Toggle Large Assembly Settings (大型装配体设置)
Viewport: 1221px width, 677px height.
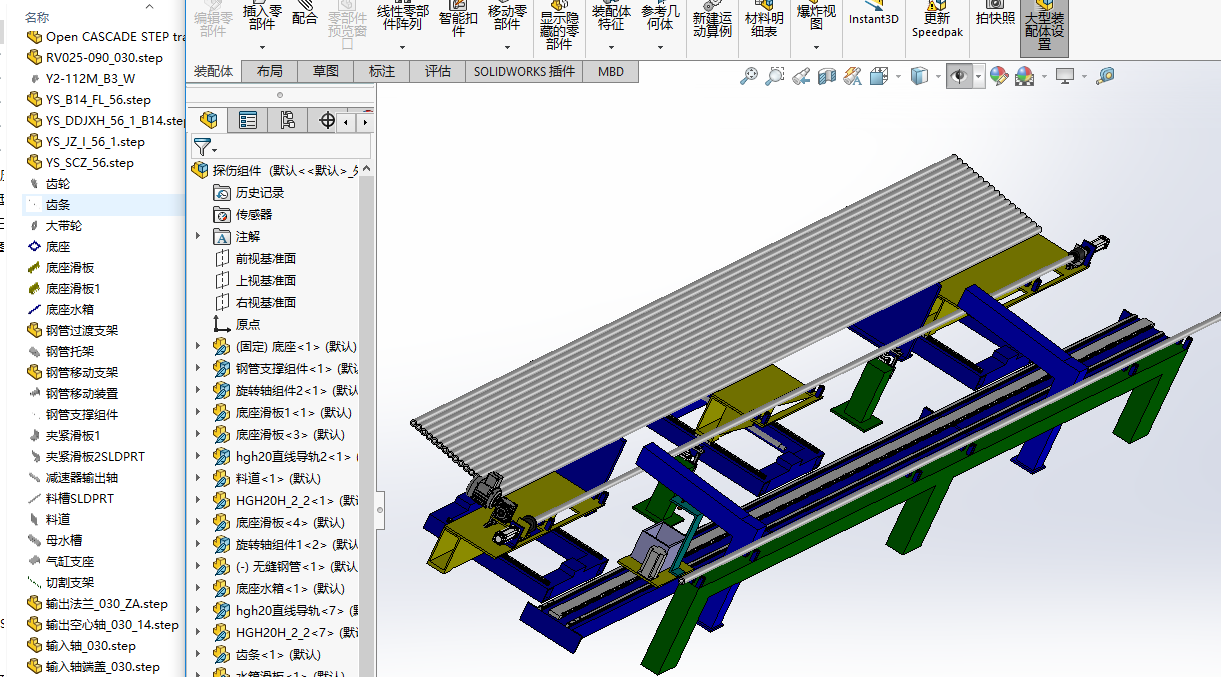tap(1044, 28)
